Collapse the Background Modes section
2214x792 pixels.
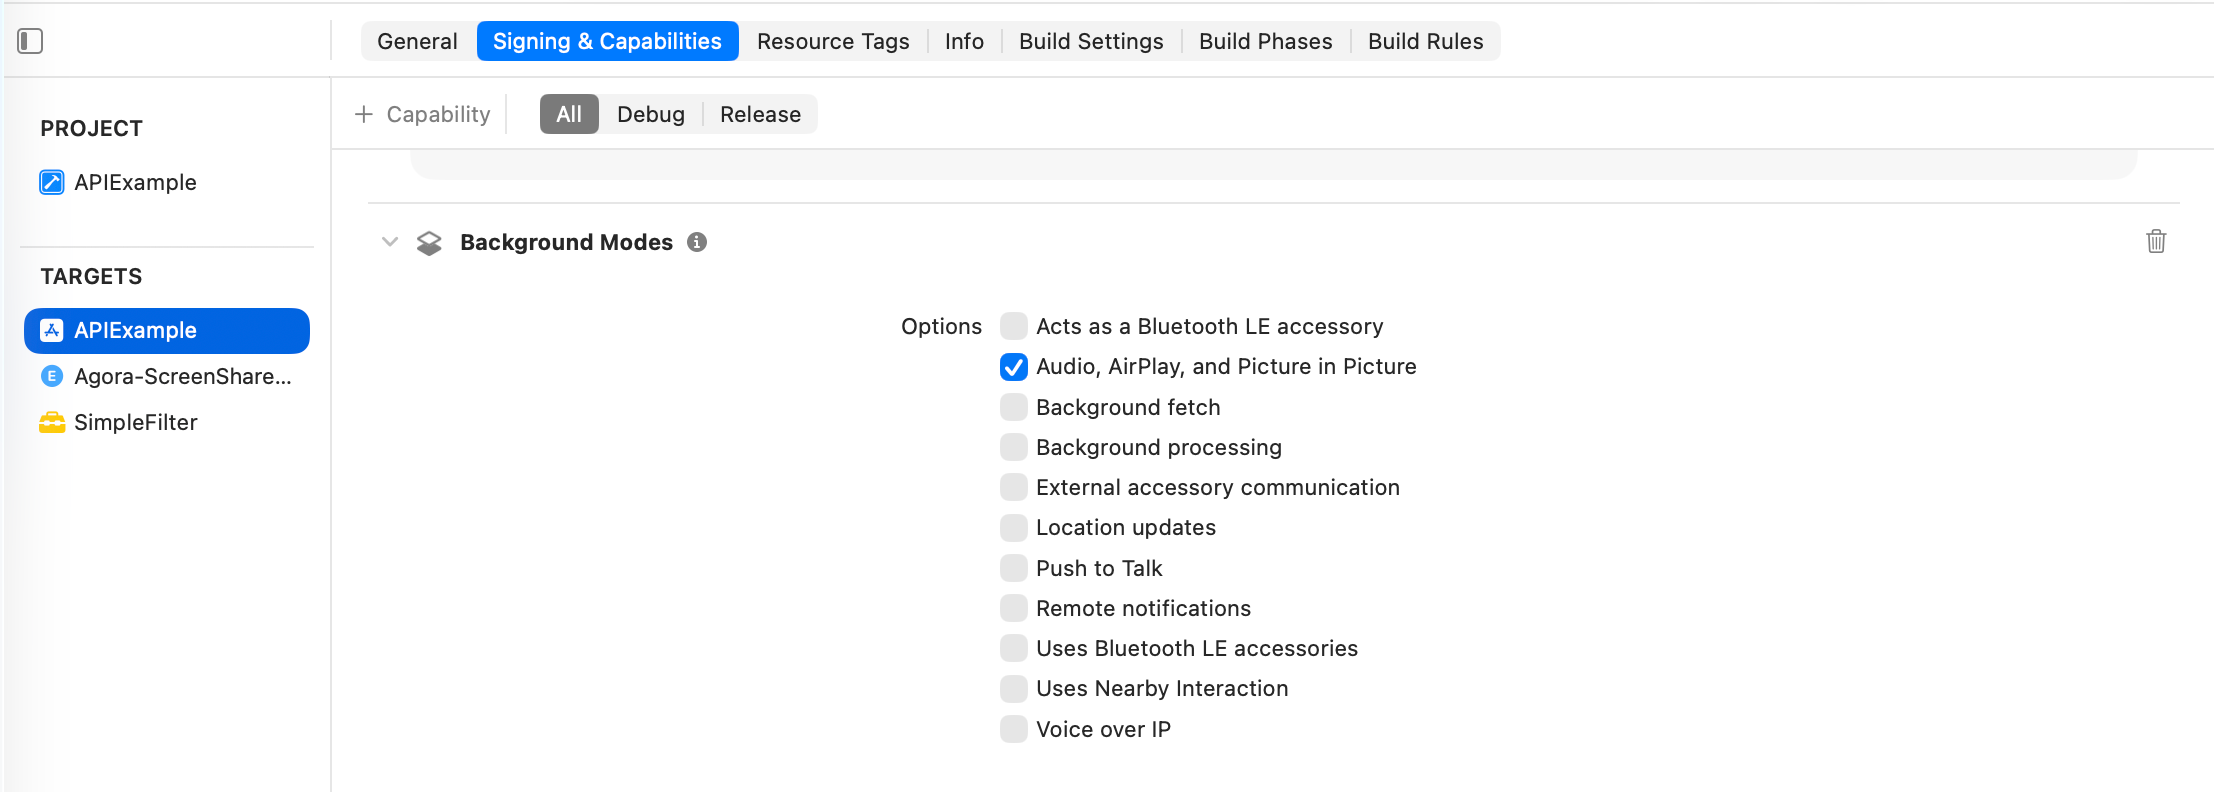click(390, 242)
